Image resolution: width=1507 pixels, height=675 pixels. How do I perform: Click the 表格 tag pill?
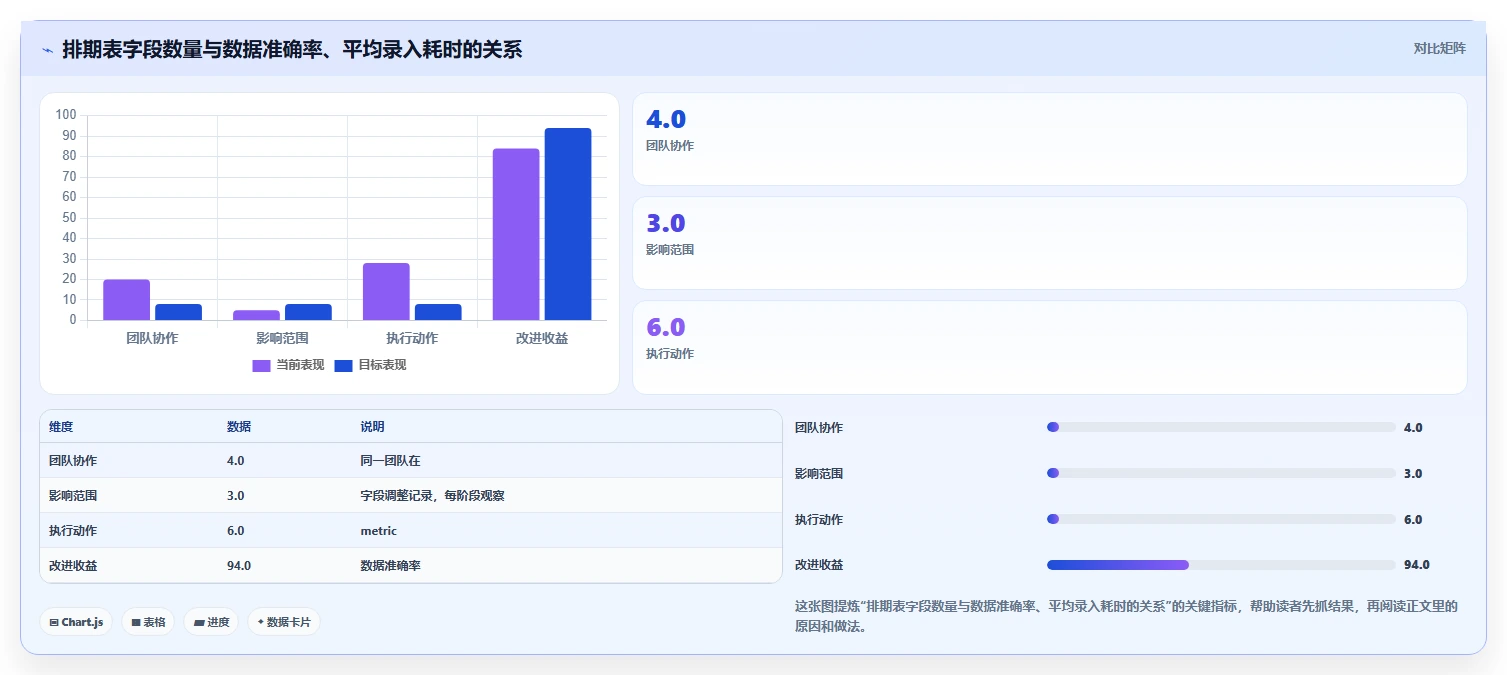point(148,622)
